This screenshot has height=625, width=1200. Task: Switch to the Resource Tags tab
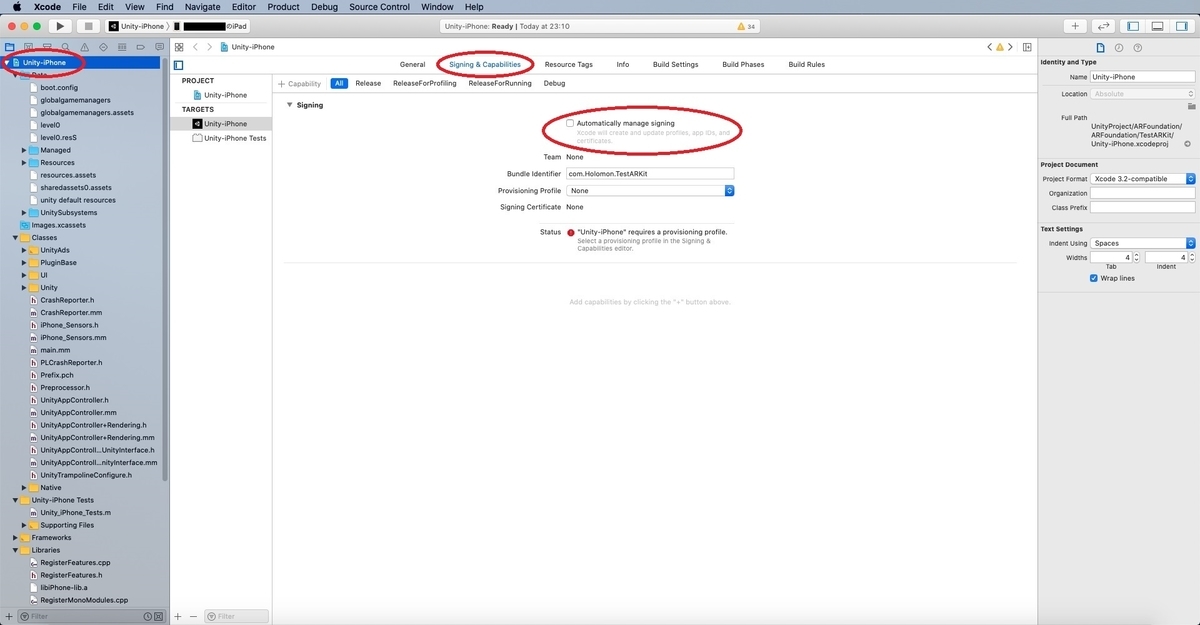point(568,64)
